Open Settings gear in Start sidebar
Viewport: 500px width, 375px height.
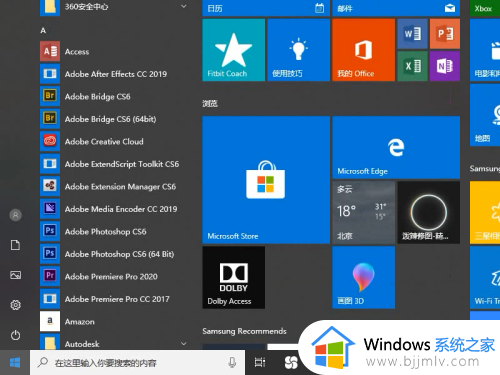pyautogui.click(x=15, y=305)
